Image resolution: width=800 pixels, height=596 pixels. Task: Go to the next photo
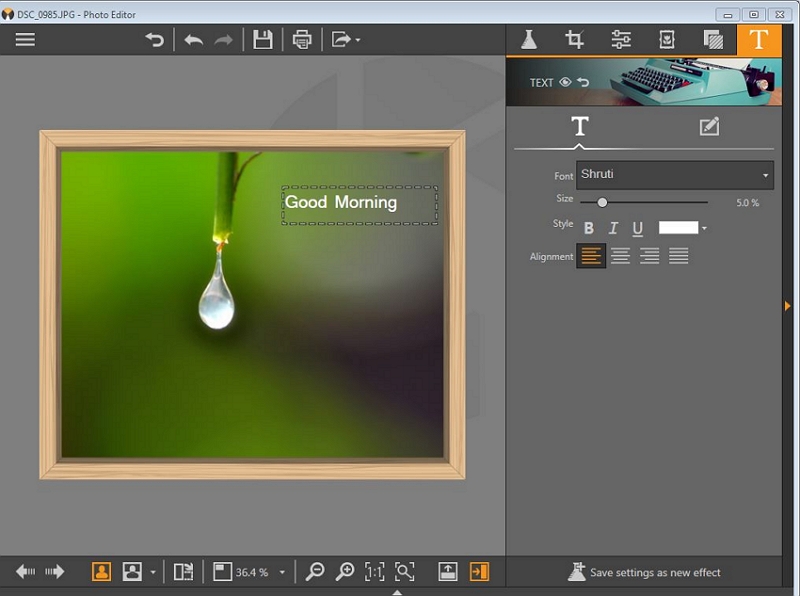pyautogui.click(x=55, y=572)
